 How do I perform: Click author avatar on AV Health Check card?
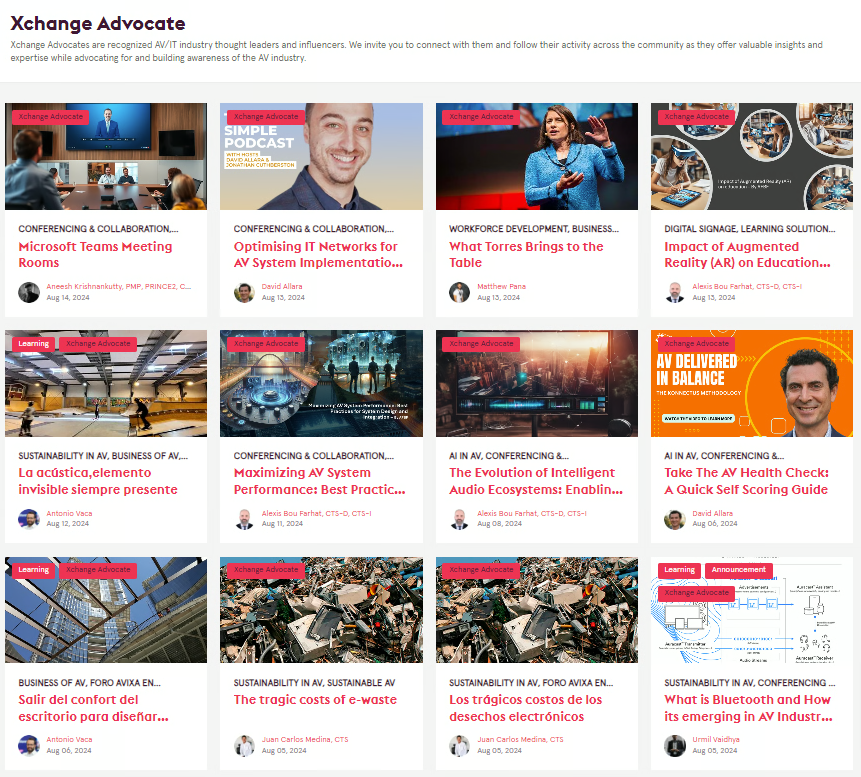click(675, 519)
